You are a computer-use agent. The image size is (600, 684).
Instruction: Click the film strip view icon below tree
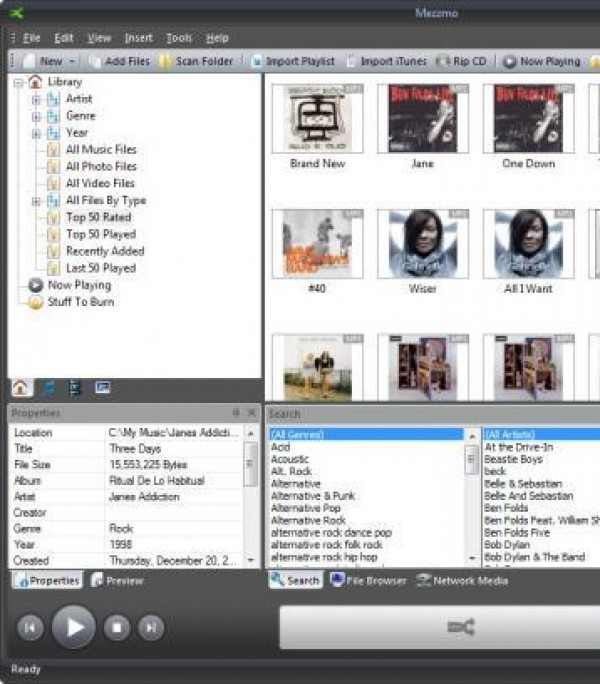(75, 387)
